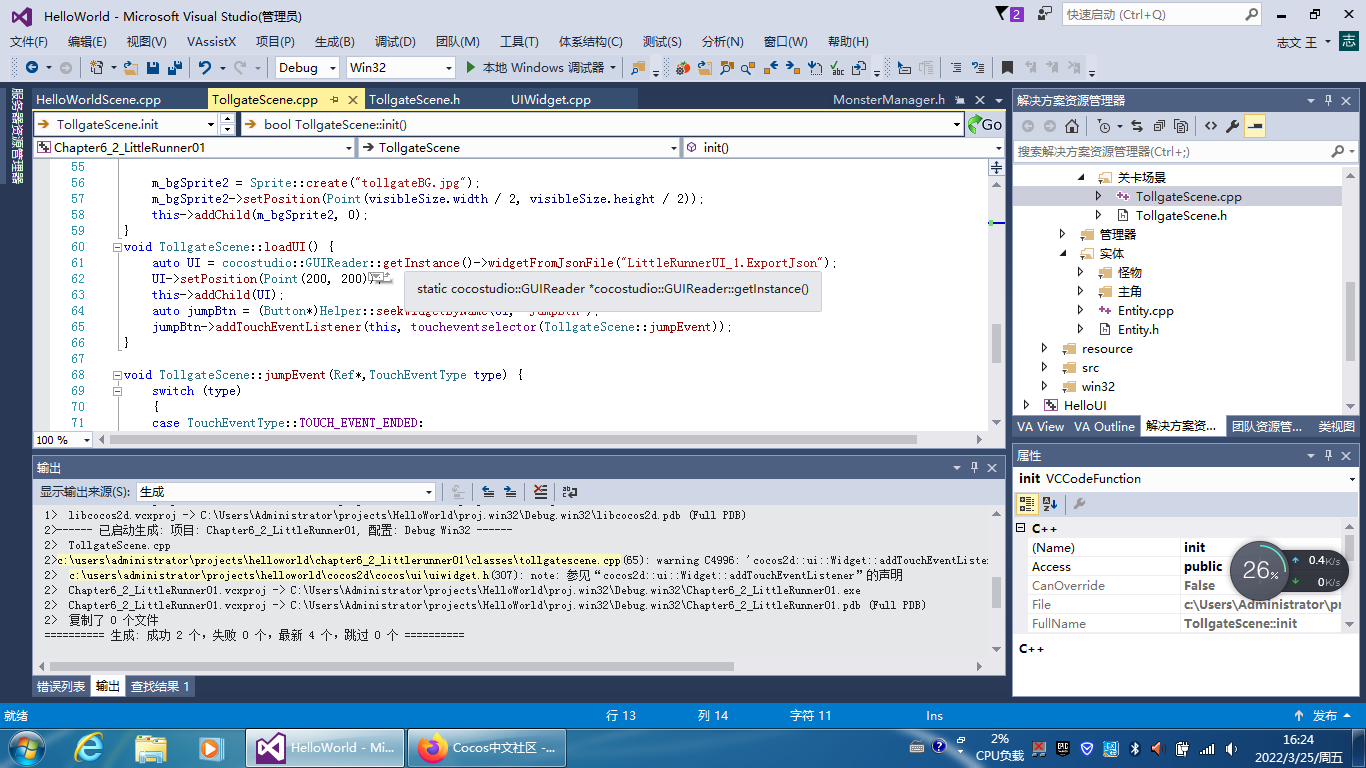Toggle the Preview Selected Items button
The height and width of the screenshot is (768, 1366).
[x=1255, y=127]
